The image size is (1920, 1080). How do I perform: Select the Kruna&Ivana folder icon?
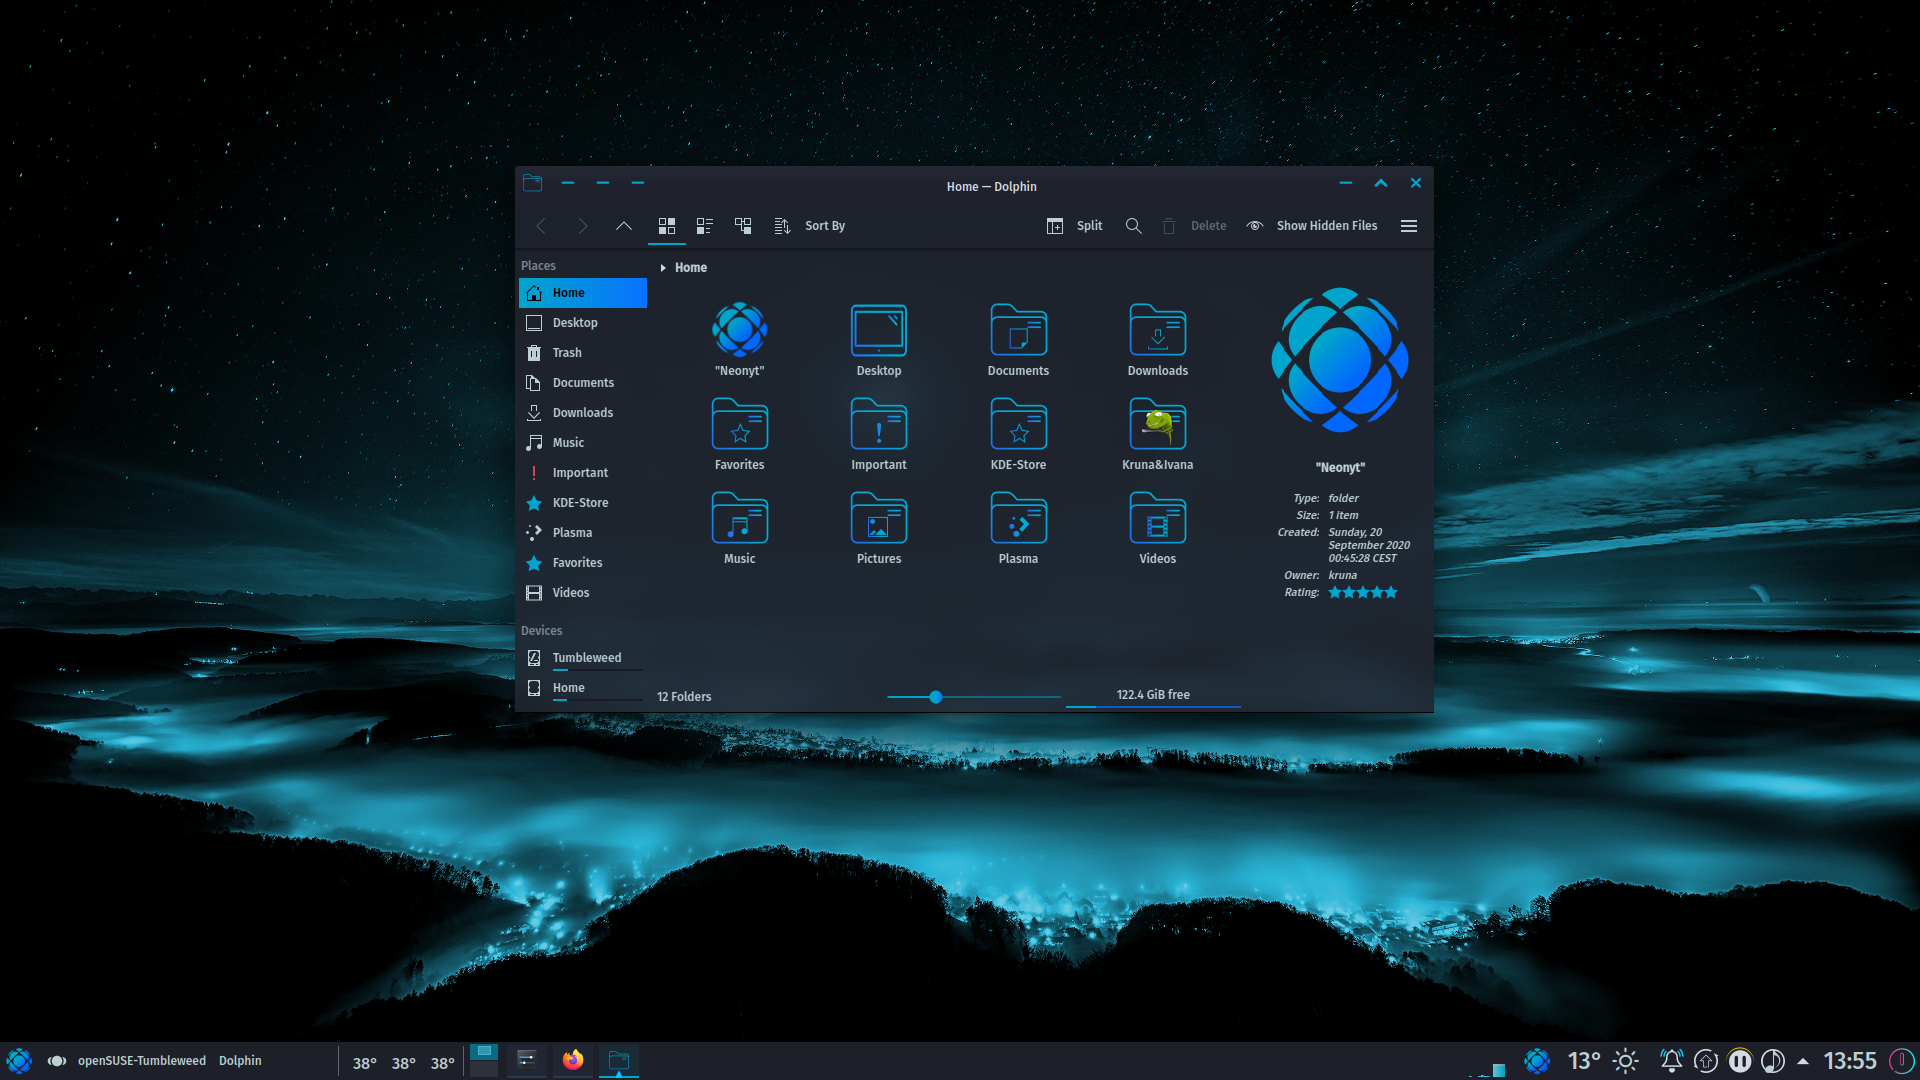click(x=1158, y=424)
